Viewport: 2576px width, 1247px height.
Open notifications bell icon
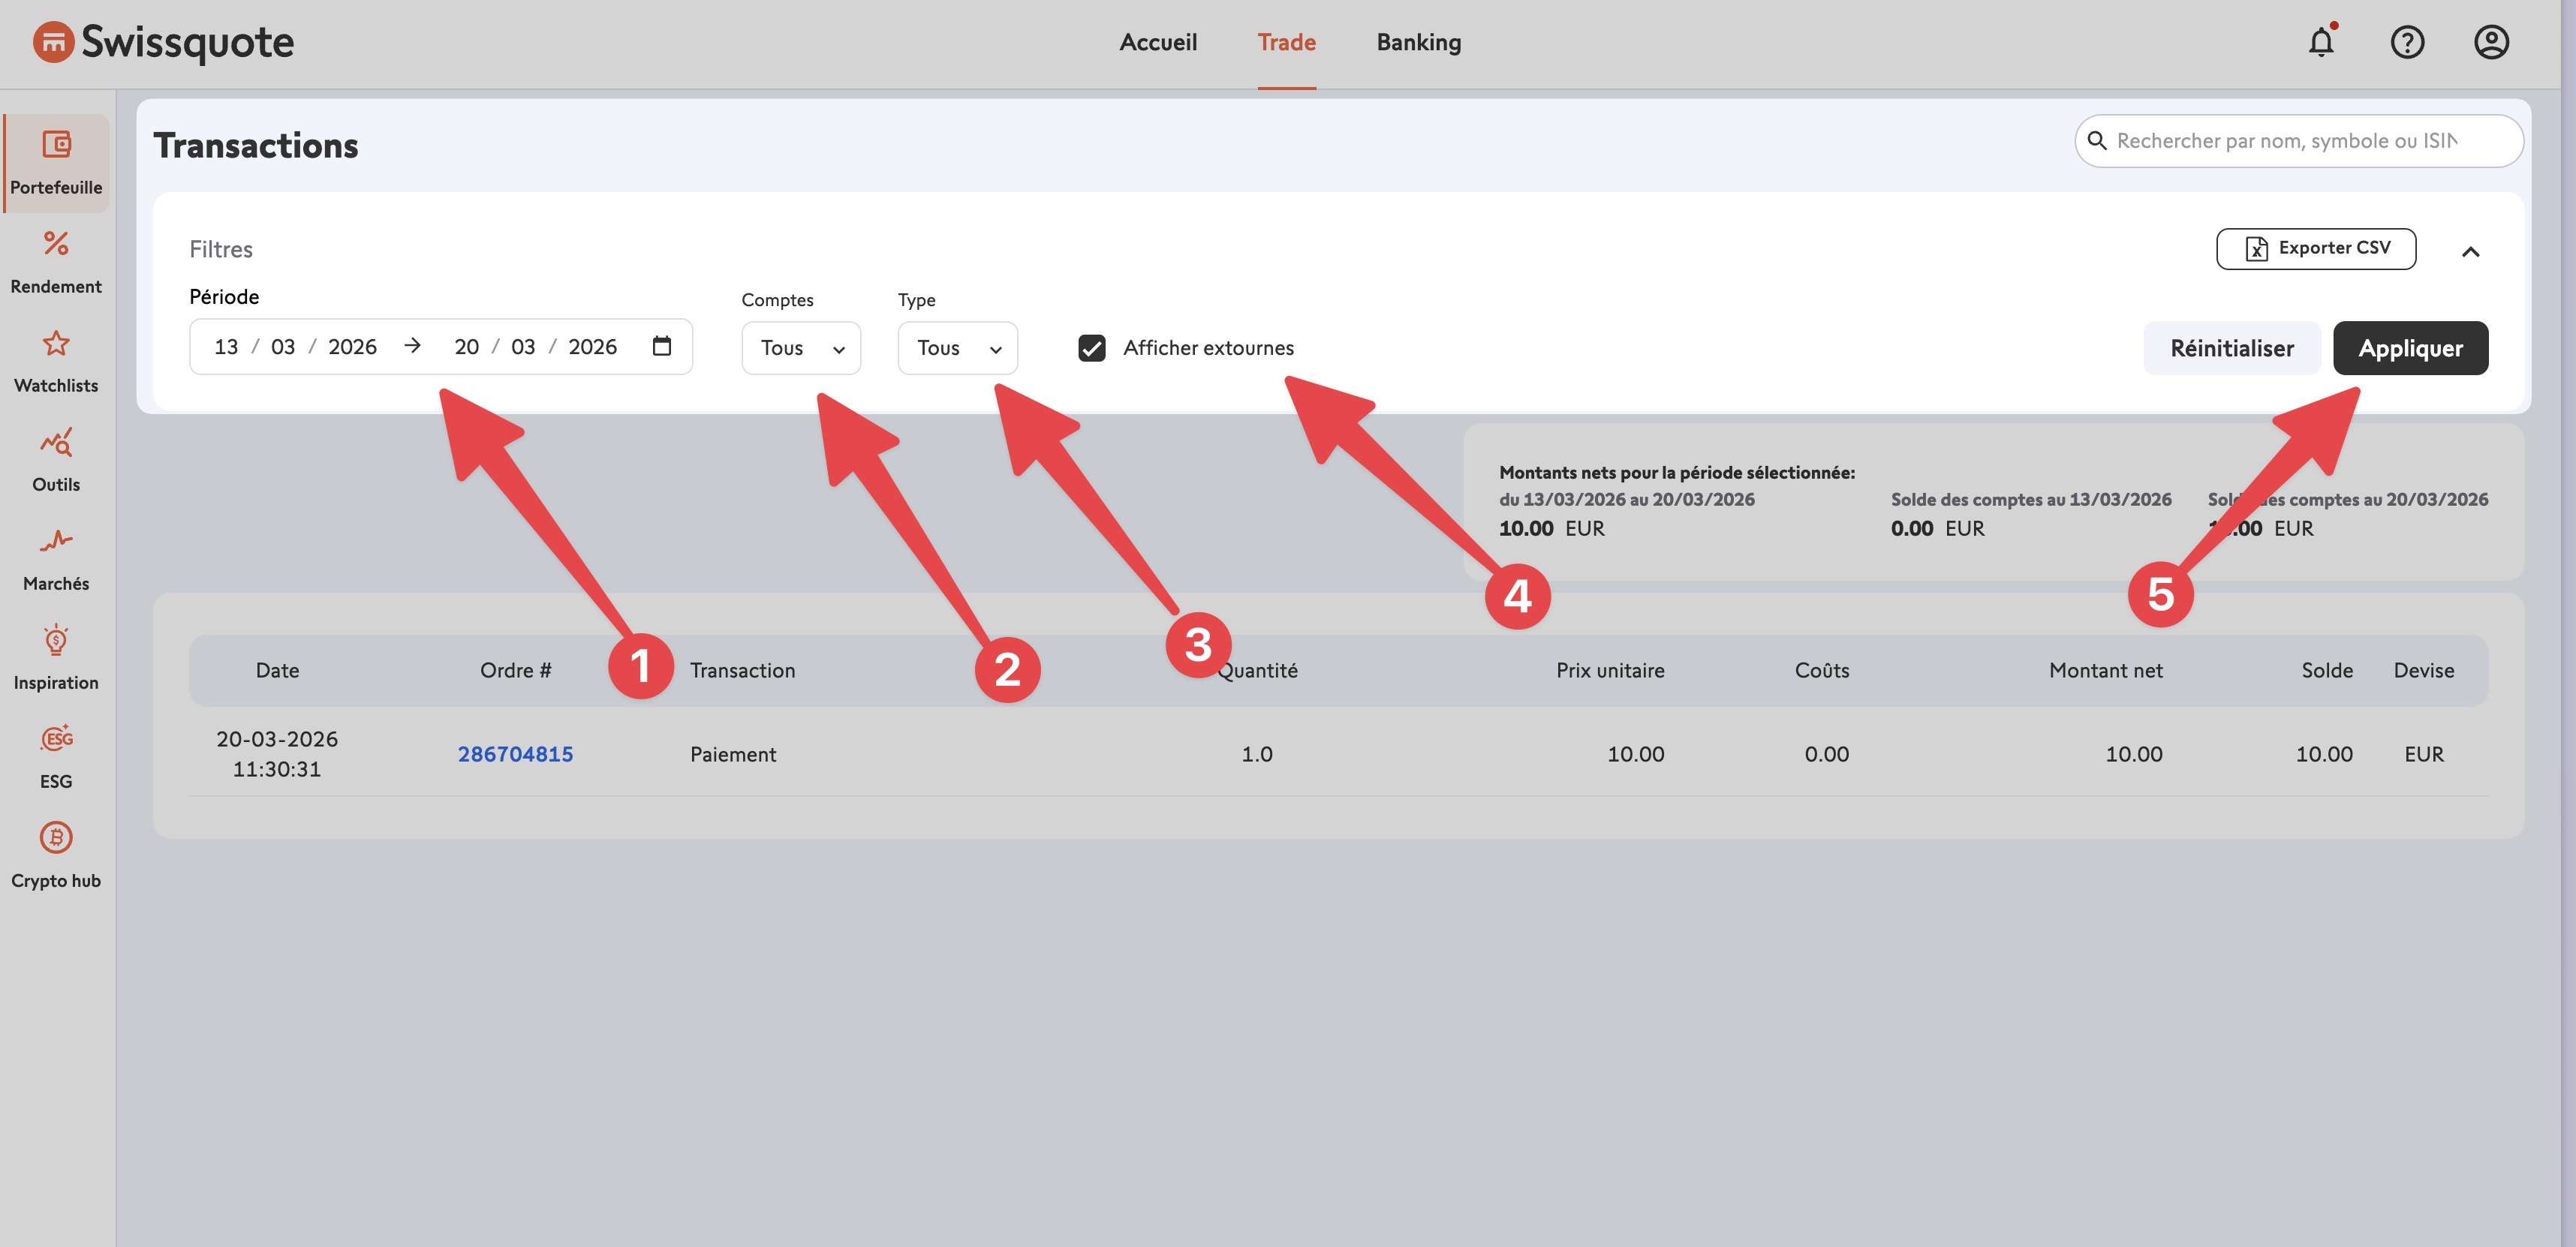click(x=2321, y=42)
